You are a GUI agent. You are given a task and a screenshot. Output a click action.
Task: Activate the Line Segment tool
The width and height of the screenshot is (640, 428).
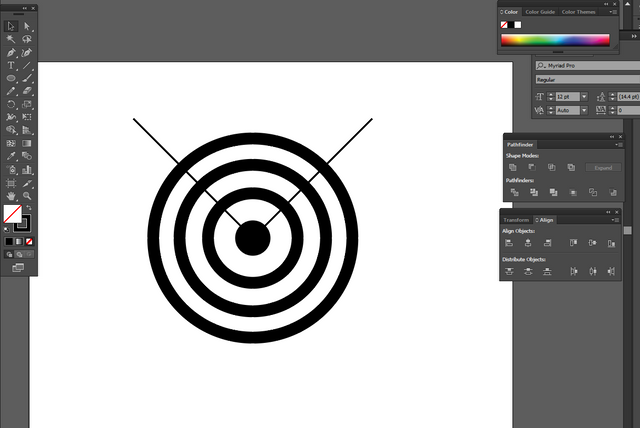[27, 65]
